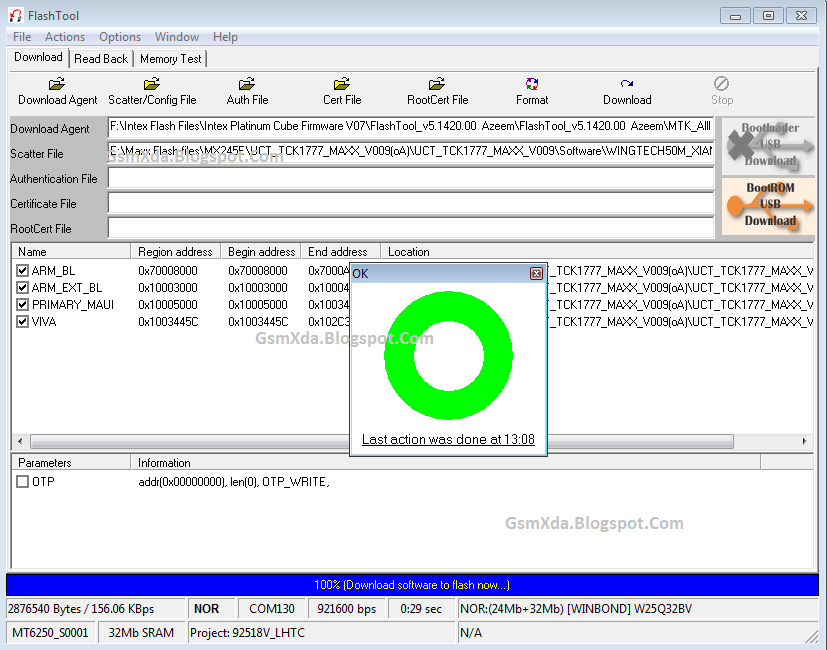
Task: Click the Region address column header
Action: [x=176, y=252]
